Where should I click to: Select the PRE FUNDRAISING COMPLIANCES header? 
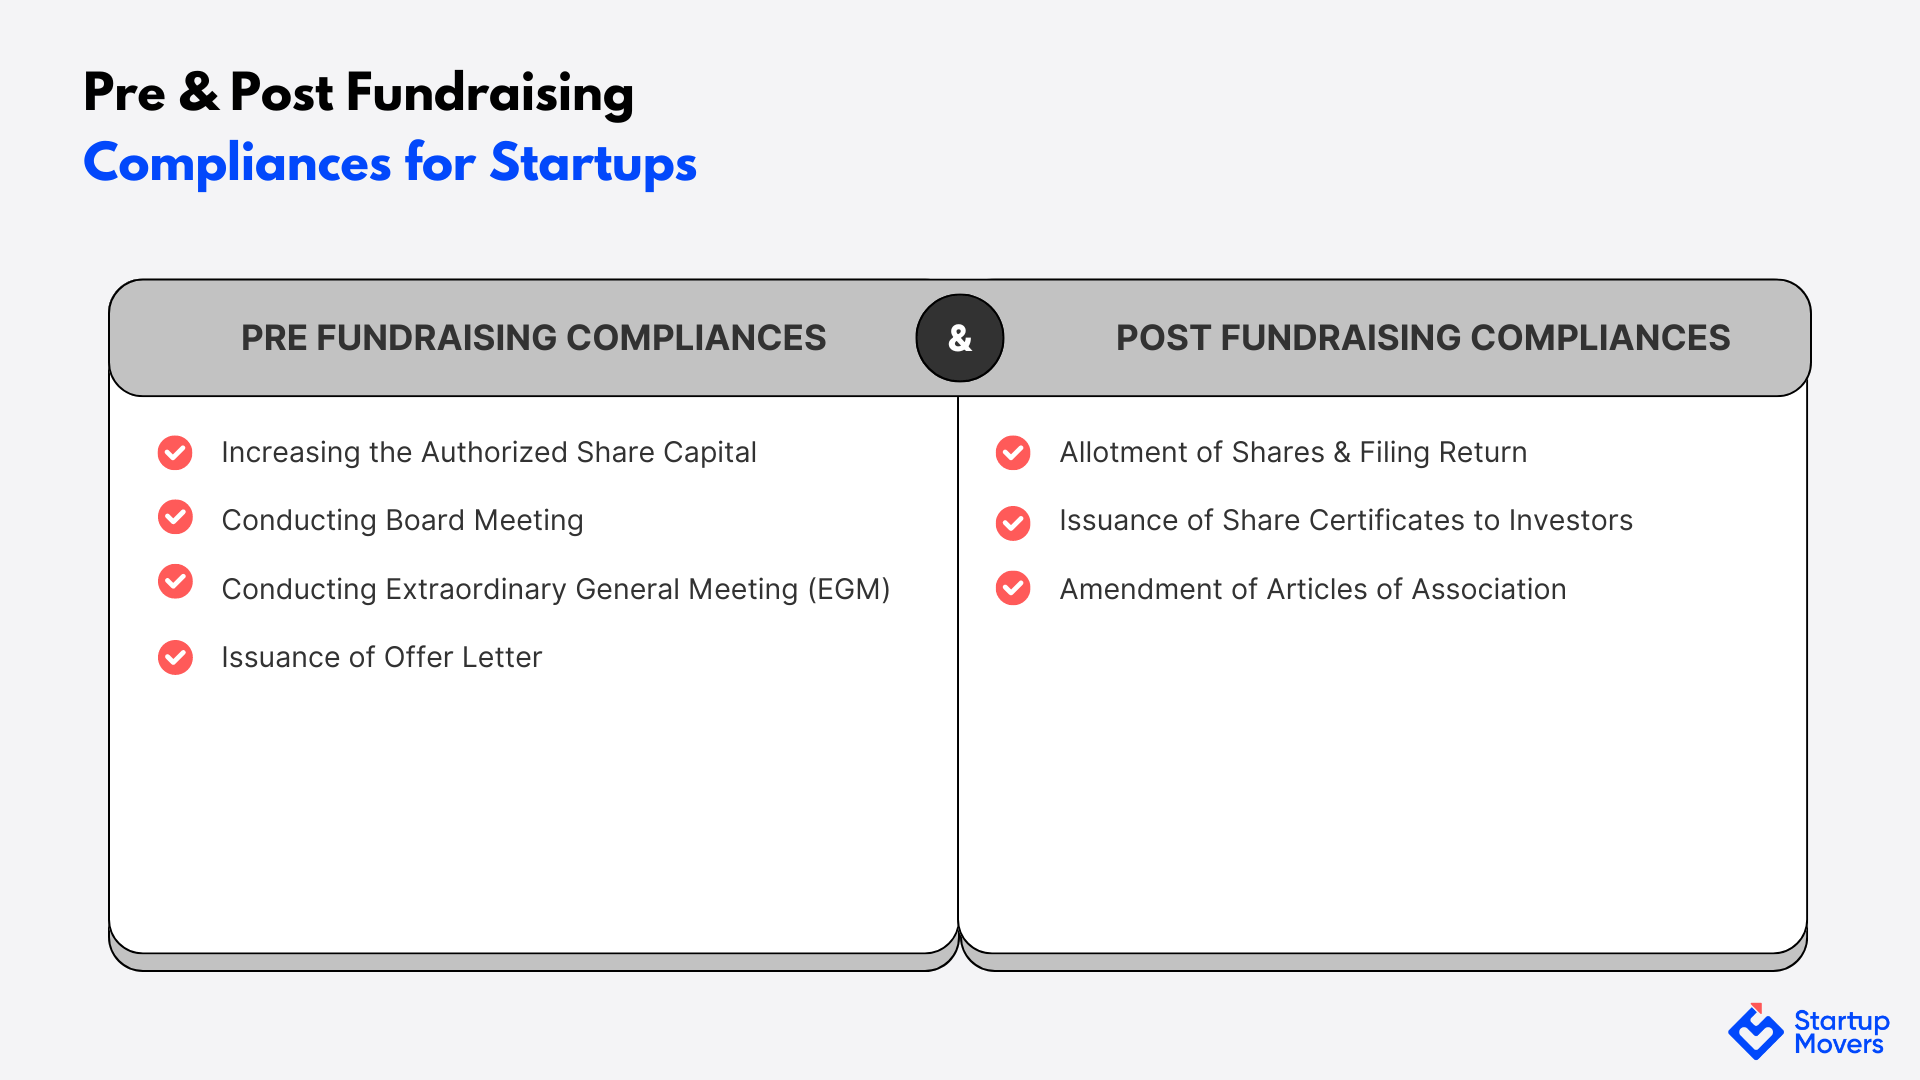coord(534,338)
